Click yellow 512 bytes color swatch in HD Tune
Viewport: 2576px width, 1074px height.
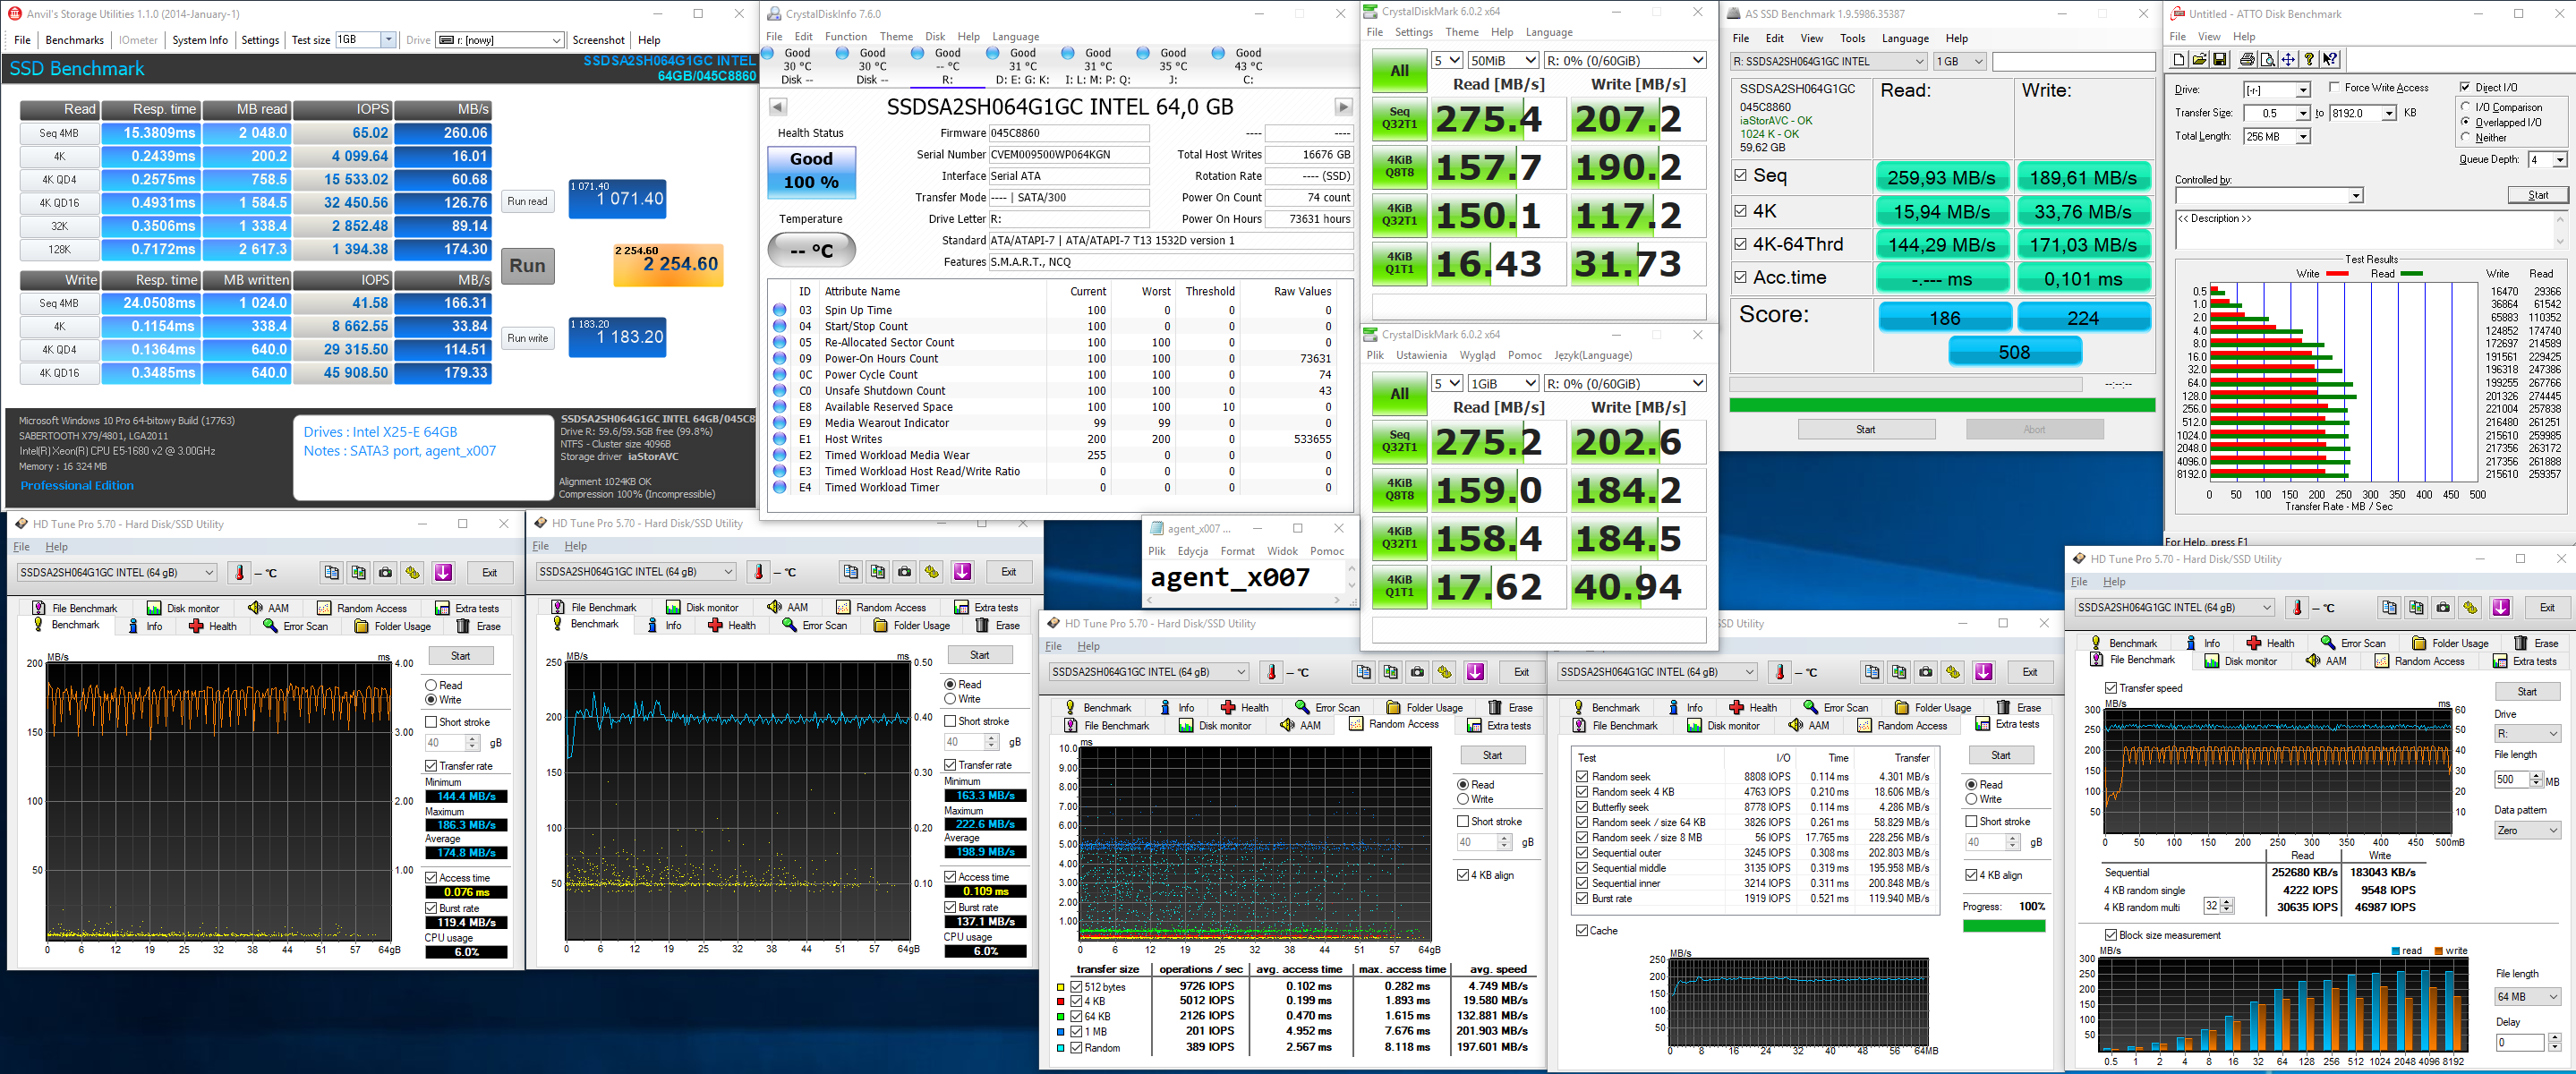(1061, 987)
